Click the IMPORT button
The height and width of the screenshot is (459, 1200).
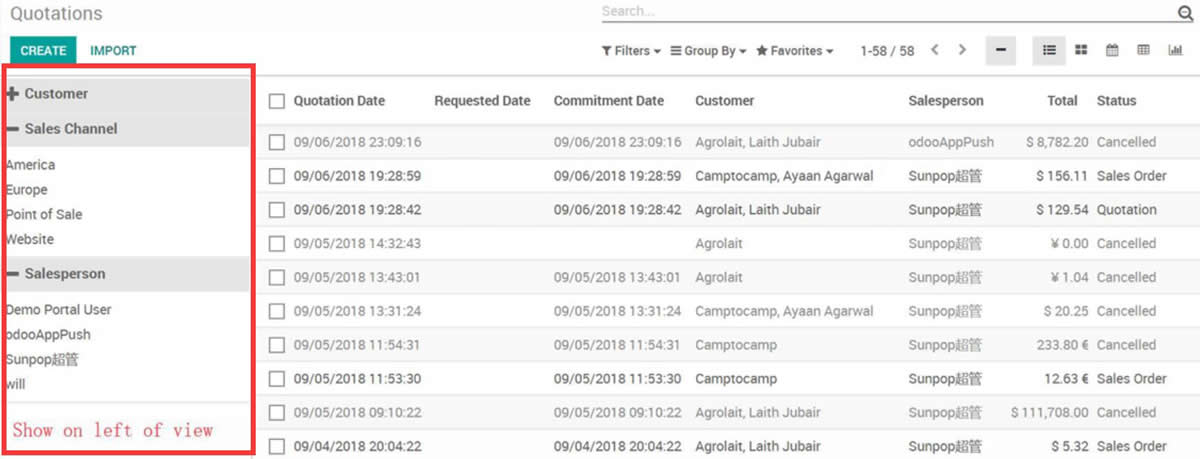(113, 51)
